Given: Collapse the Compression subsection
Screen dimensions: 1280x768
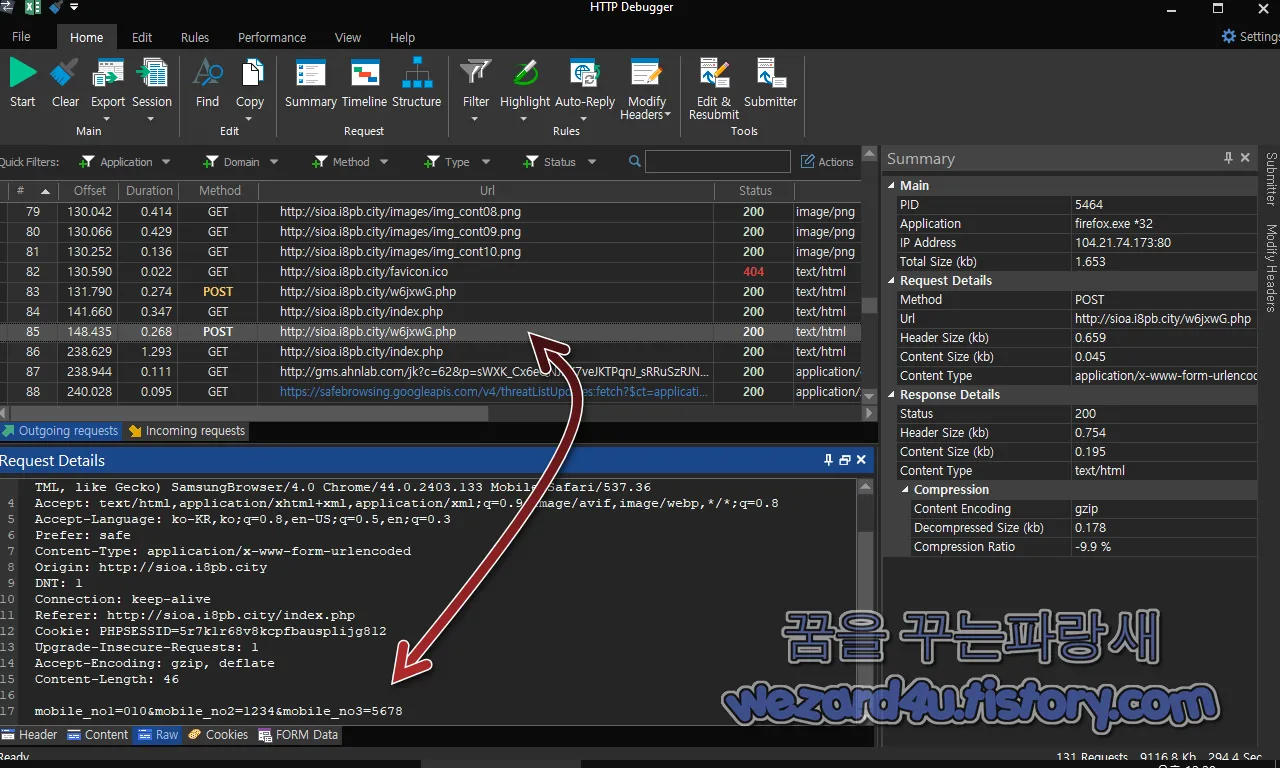Looking at the screenshot, I should [x=906, y=489].
